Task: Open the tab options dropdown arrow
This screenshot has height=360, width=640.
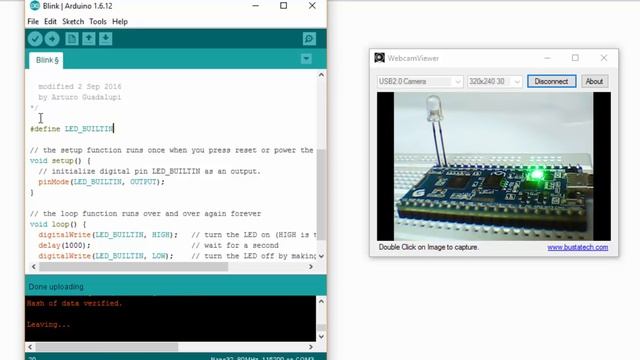Action: point(306,59)
